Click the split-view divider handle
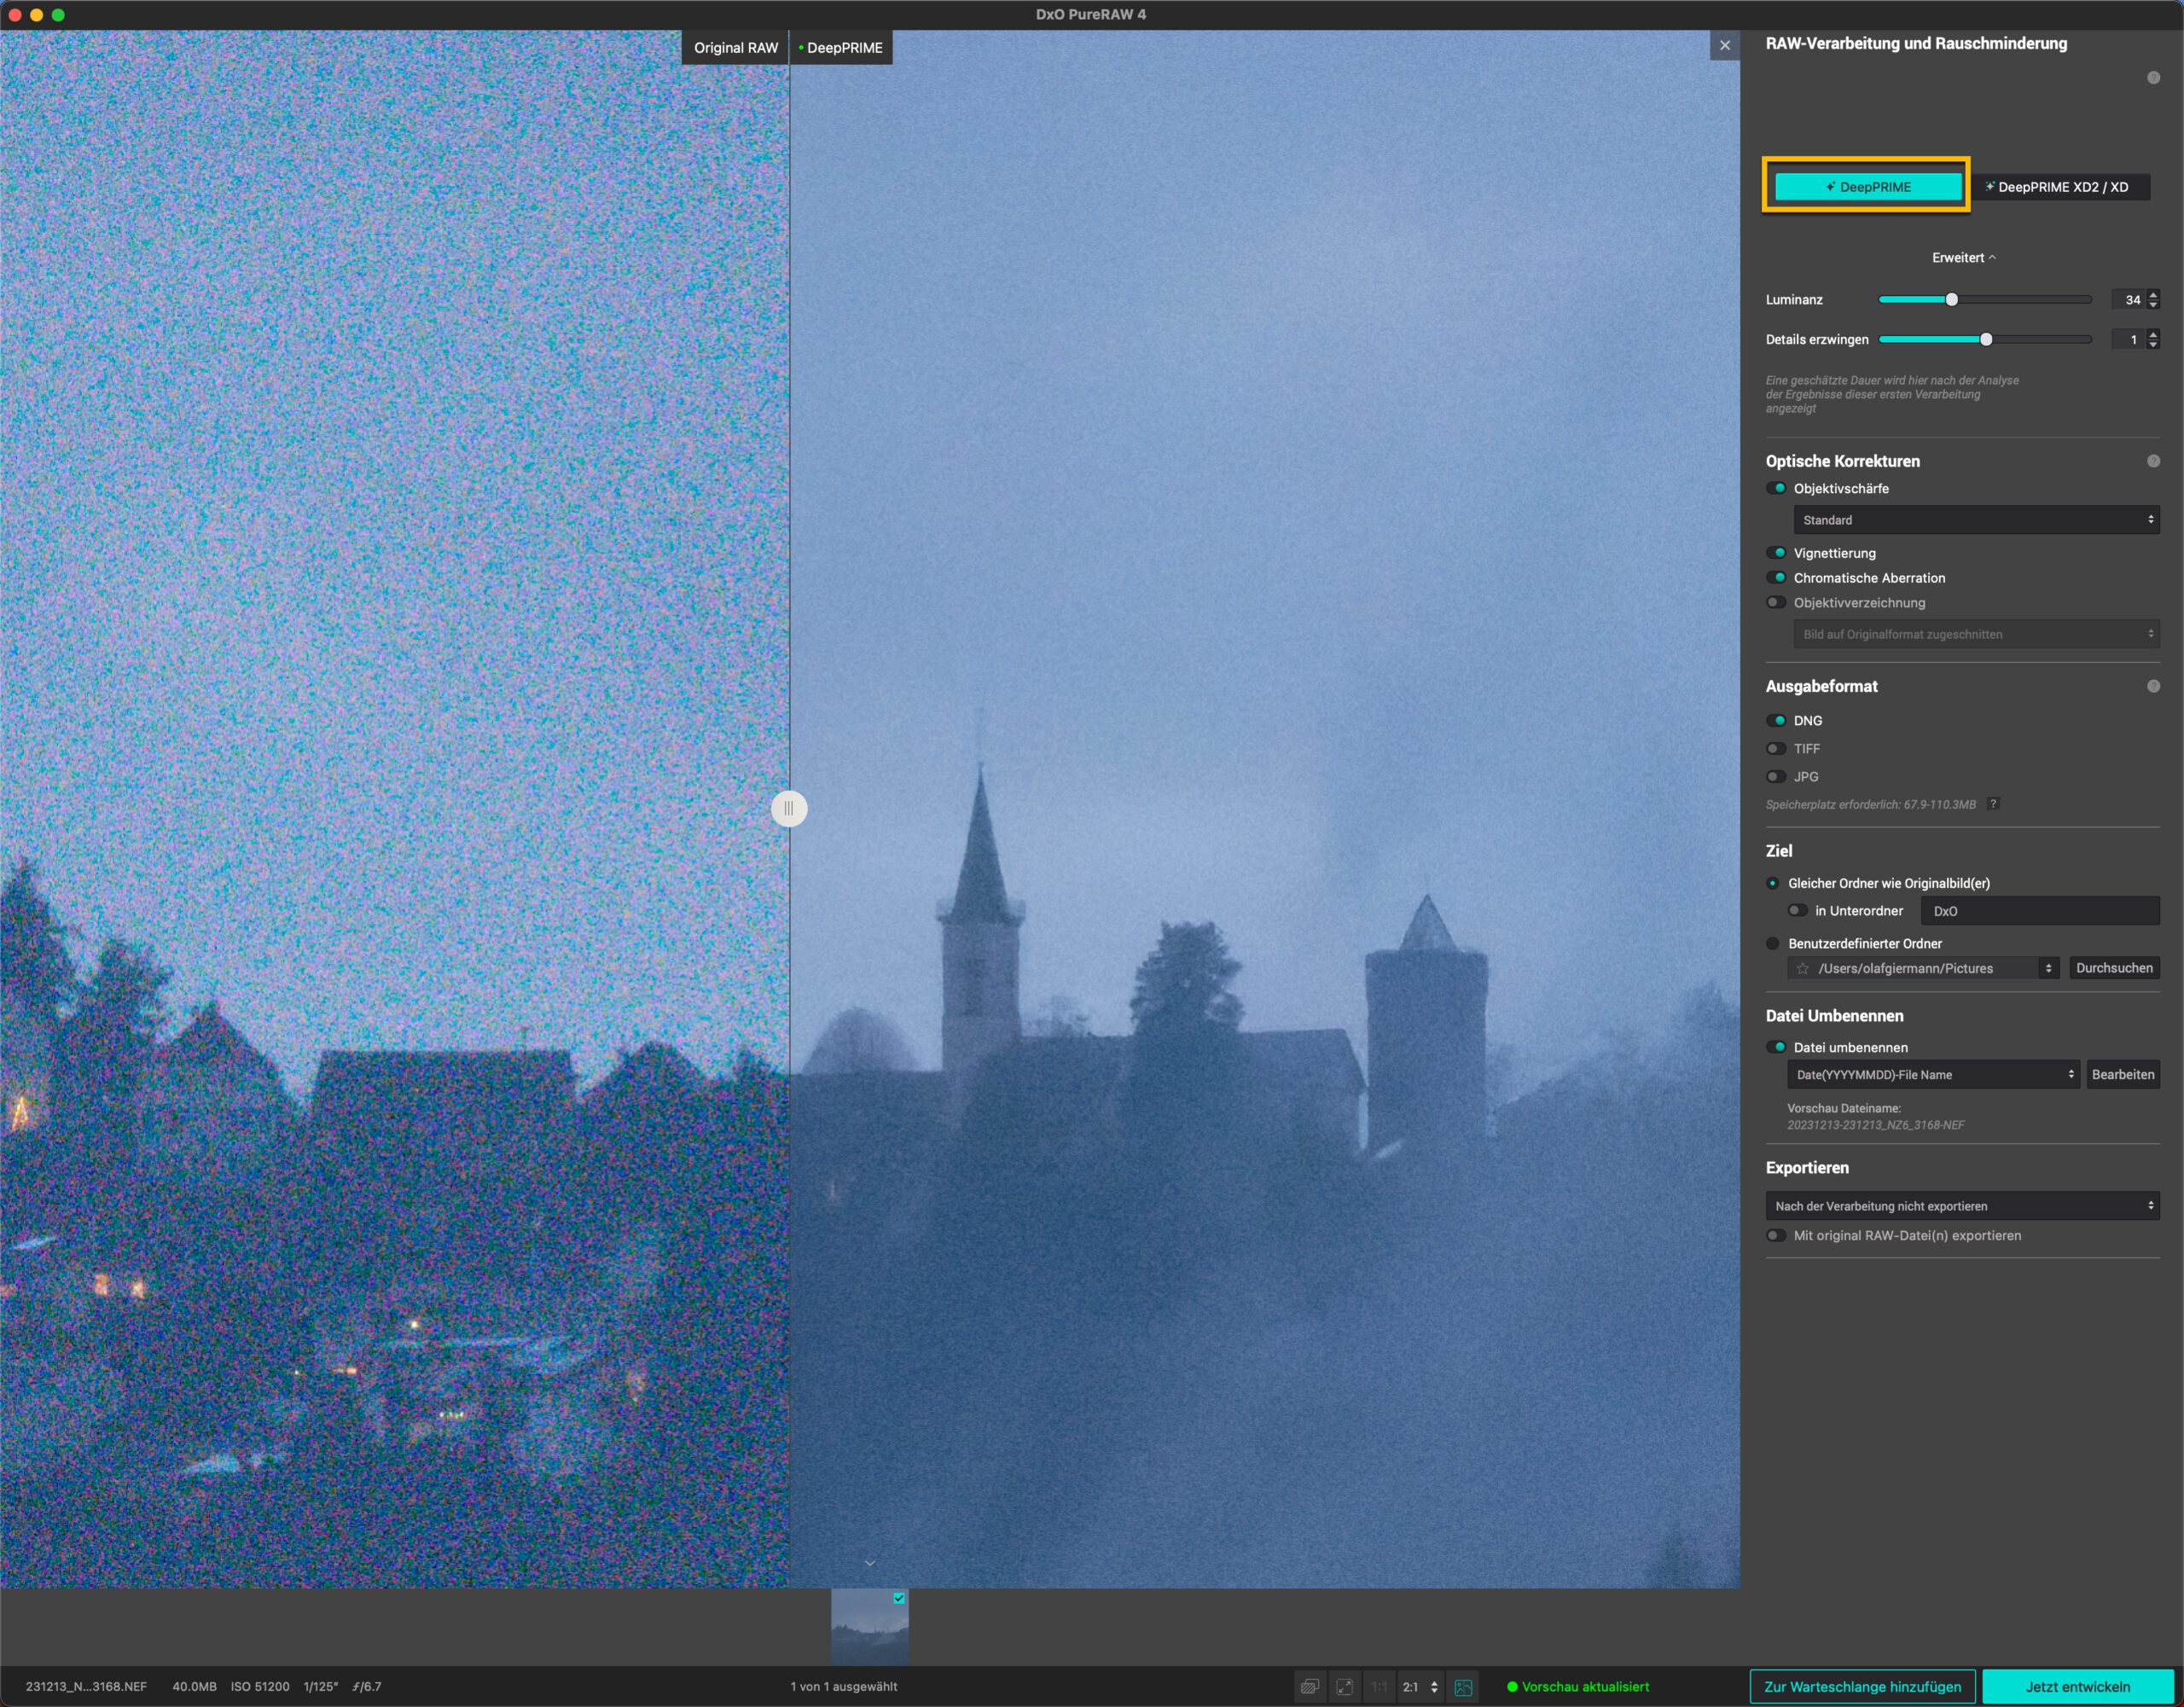 789,808
